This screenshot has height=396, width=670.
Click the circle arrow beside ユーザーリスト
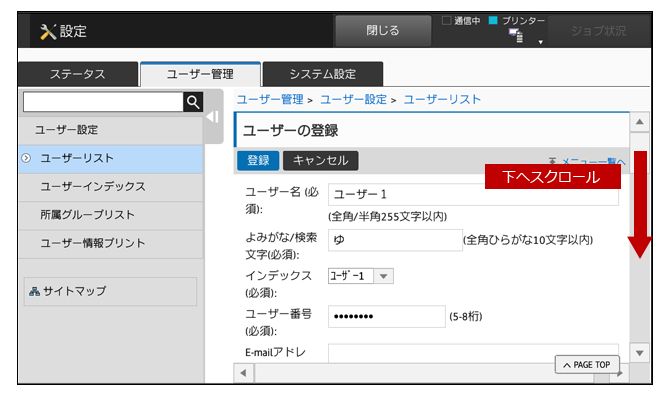tap(26, 158)
